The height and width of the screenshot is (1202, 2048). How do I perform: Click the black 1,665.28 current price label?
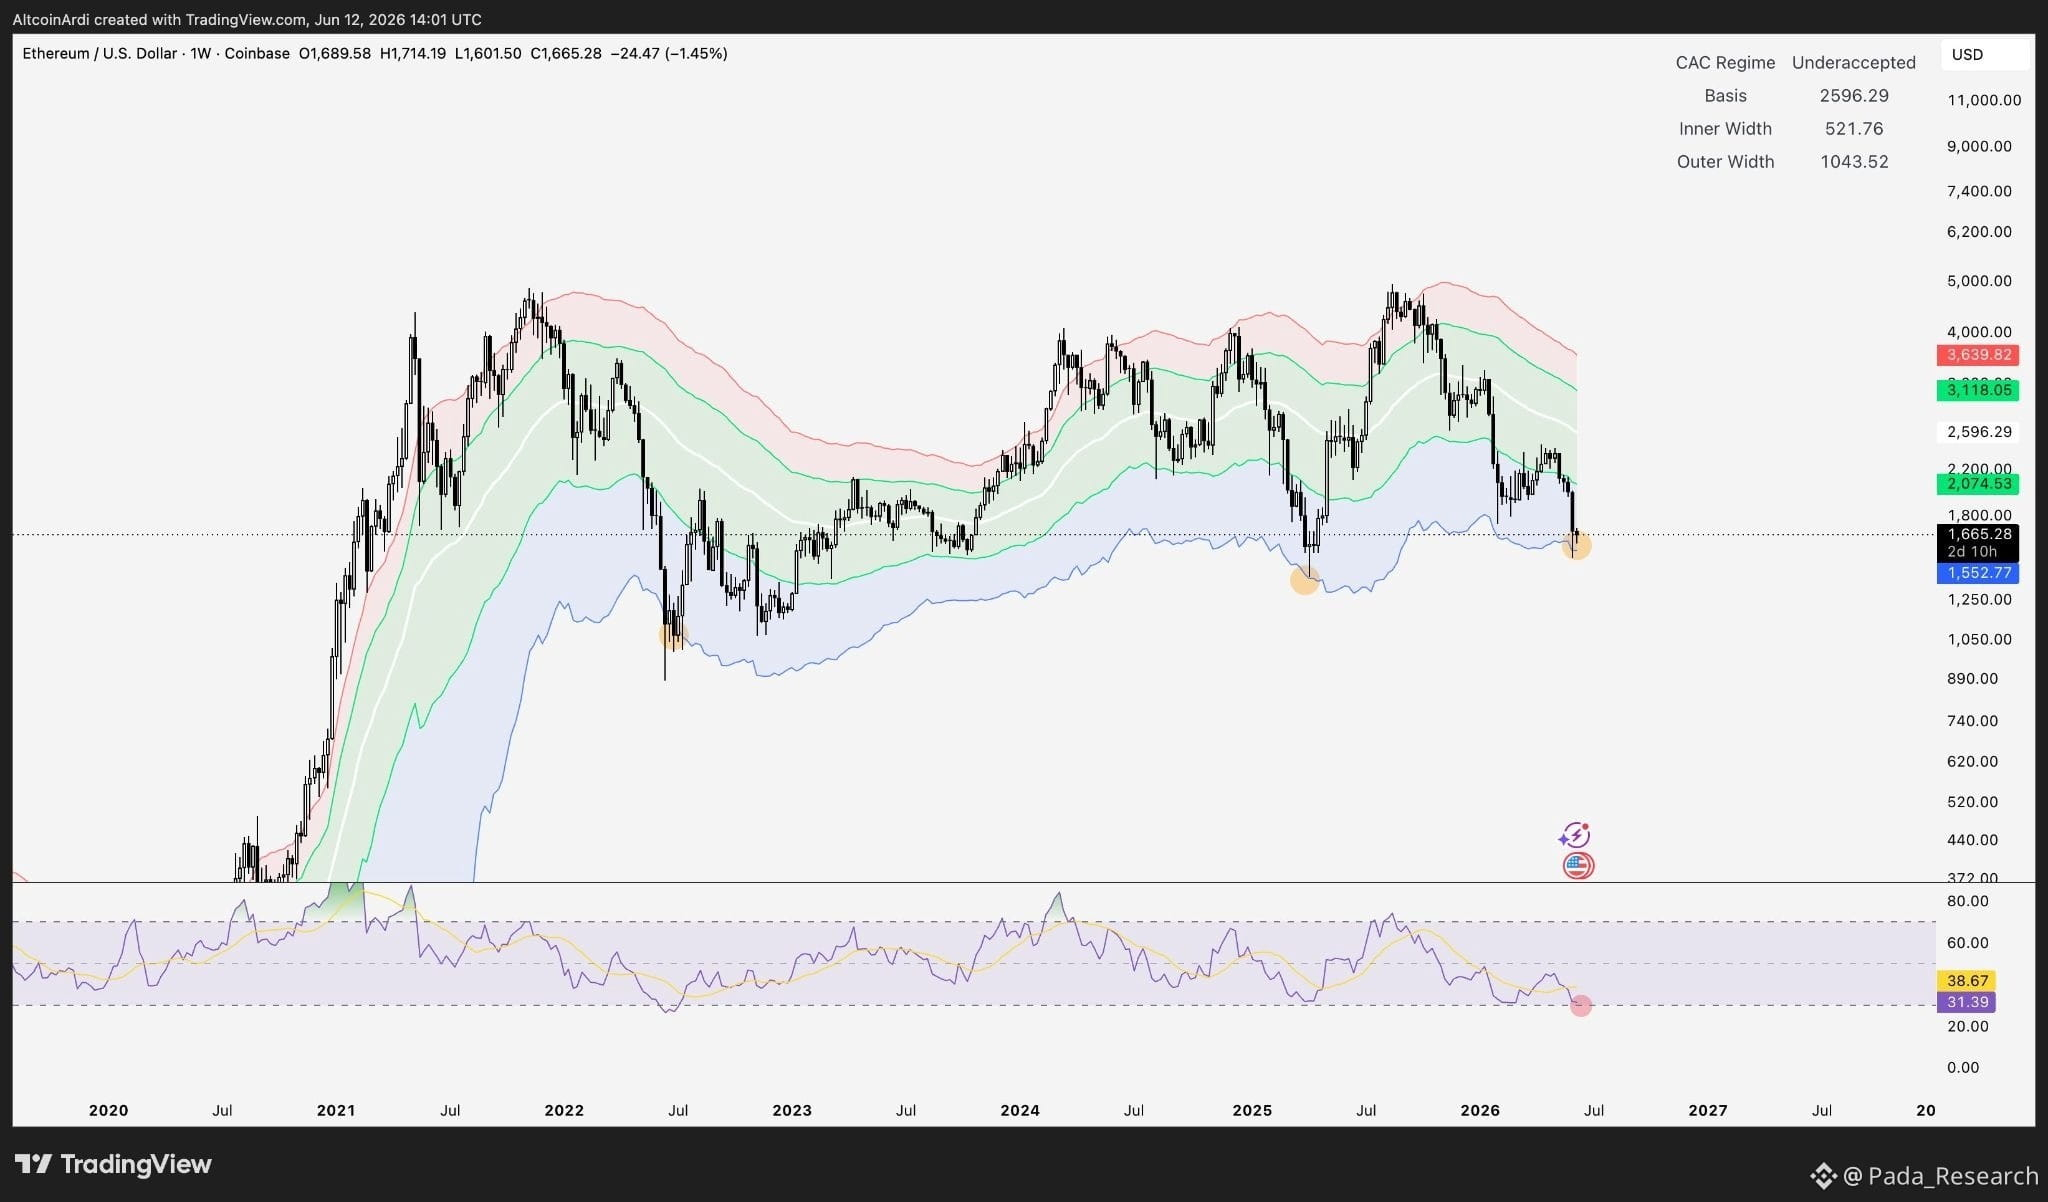click(1978, 534)
